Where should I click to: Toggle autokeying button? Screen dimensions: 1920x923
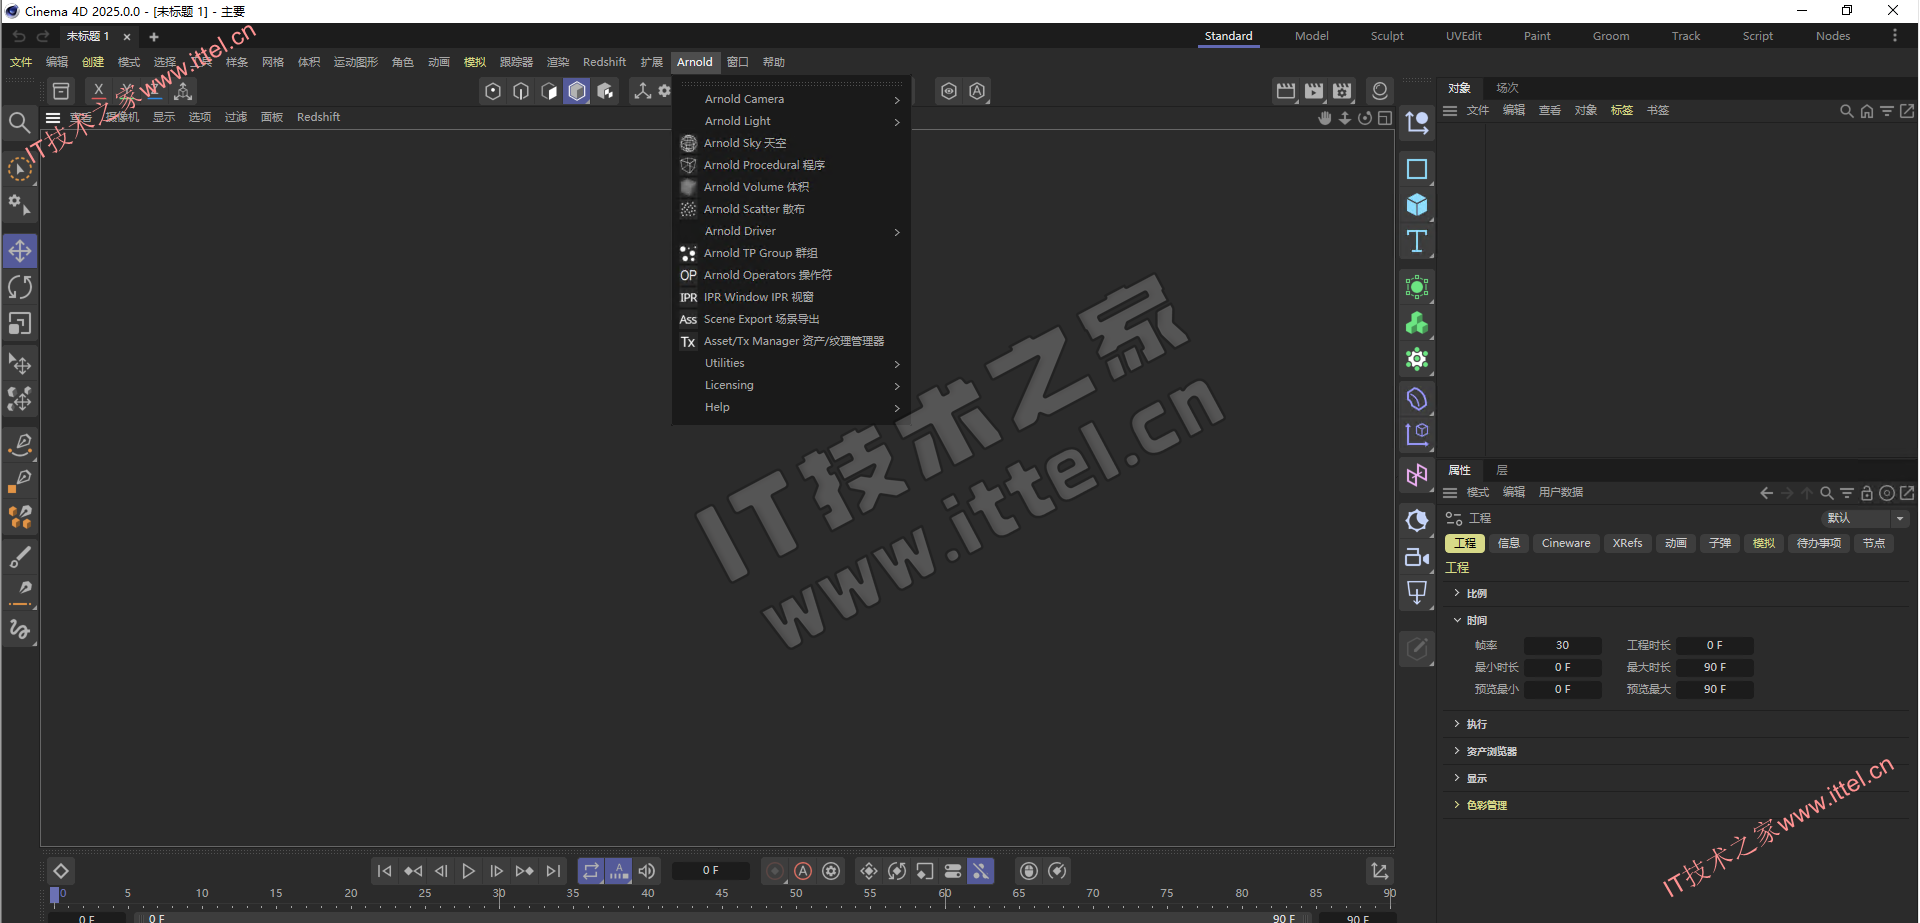click(x=803, y=871)
